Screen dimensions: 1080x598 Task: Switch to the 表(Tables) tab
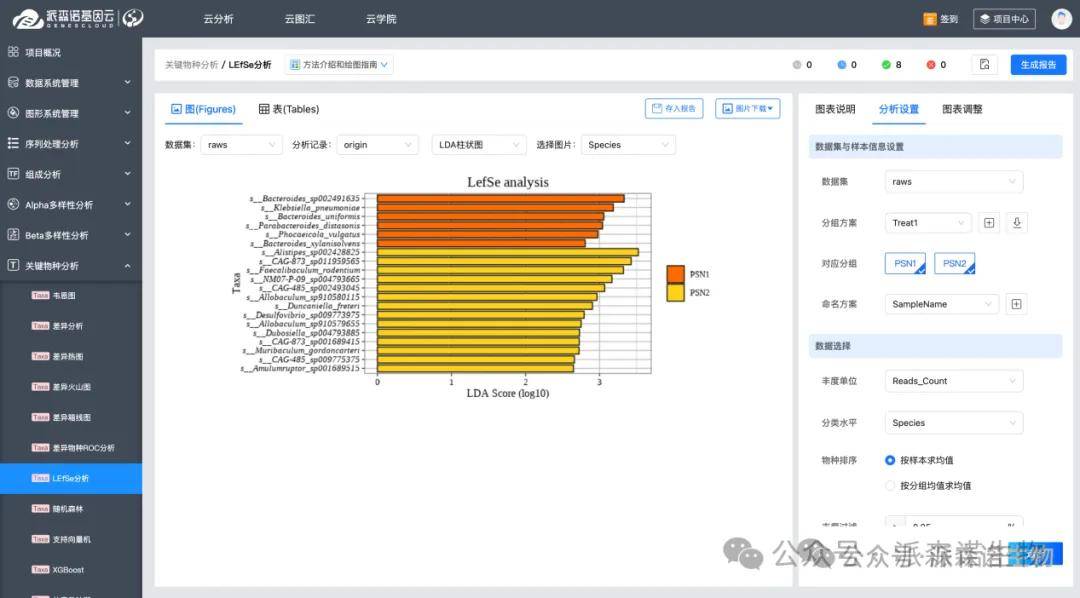[289, 109]
